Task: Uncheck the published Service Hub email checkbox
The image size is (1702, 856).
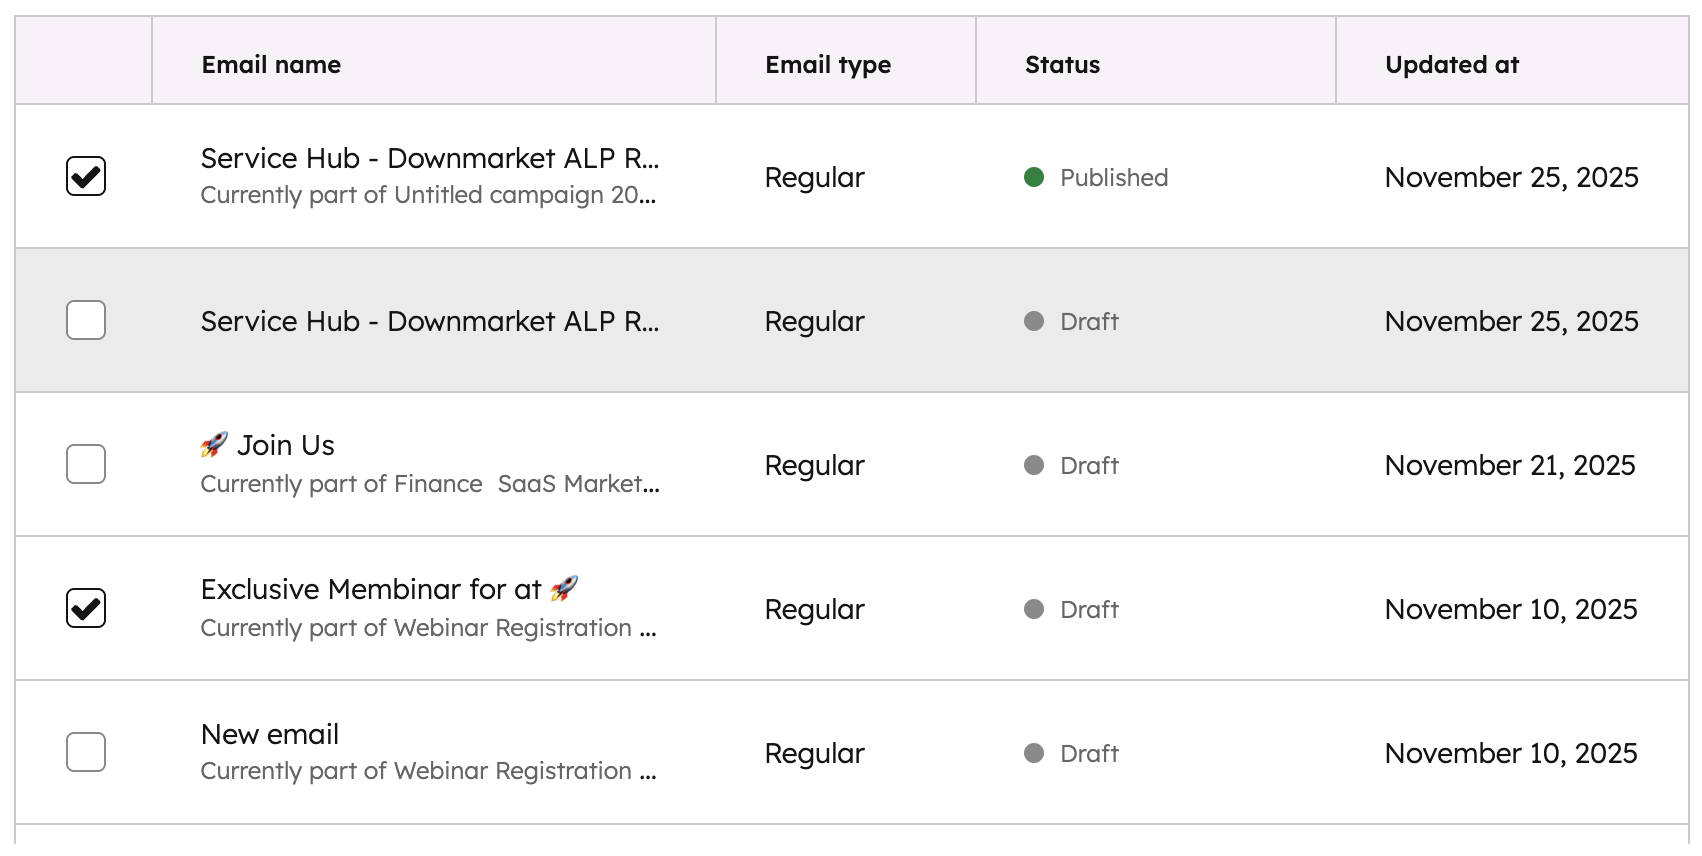Action: coord(86,176)
